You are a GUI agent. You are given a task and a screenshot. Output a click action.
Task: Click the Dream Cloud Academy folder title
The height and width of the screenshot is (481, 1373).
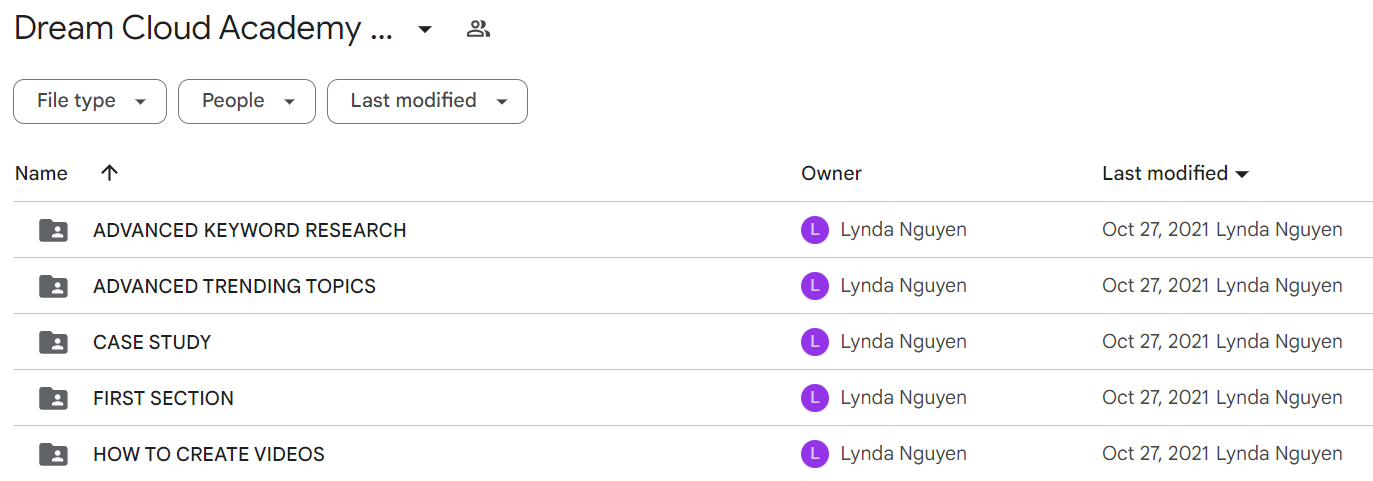click(204, 29)
